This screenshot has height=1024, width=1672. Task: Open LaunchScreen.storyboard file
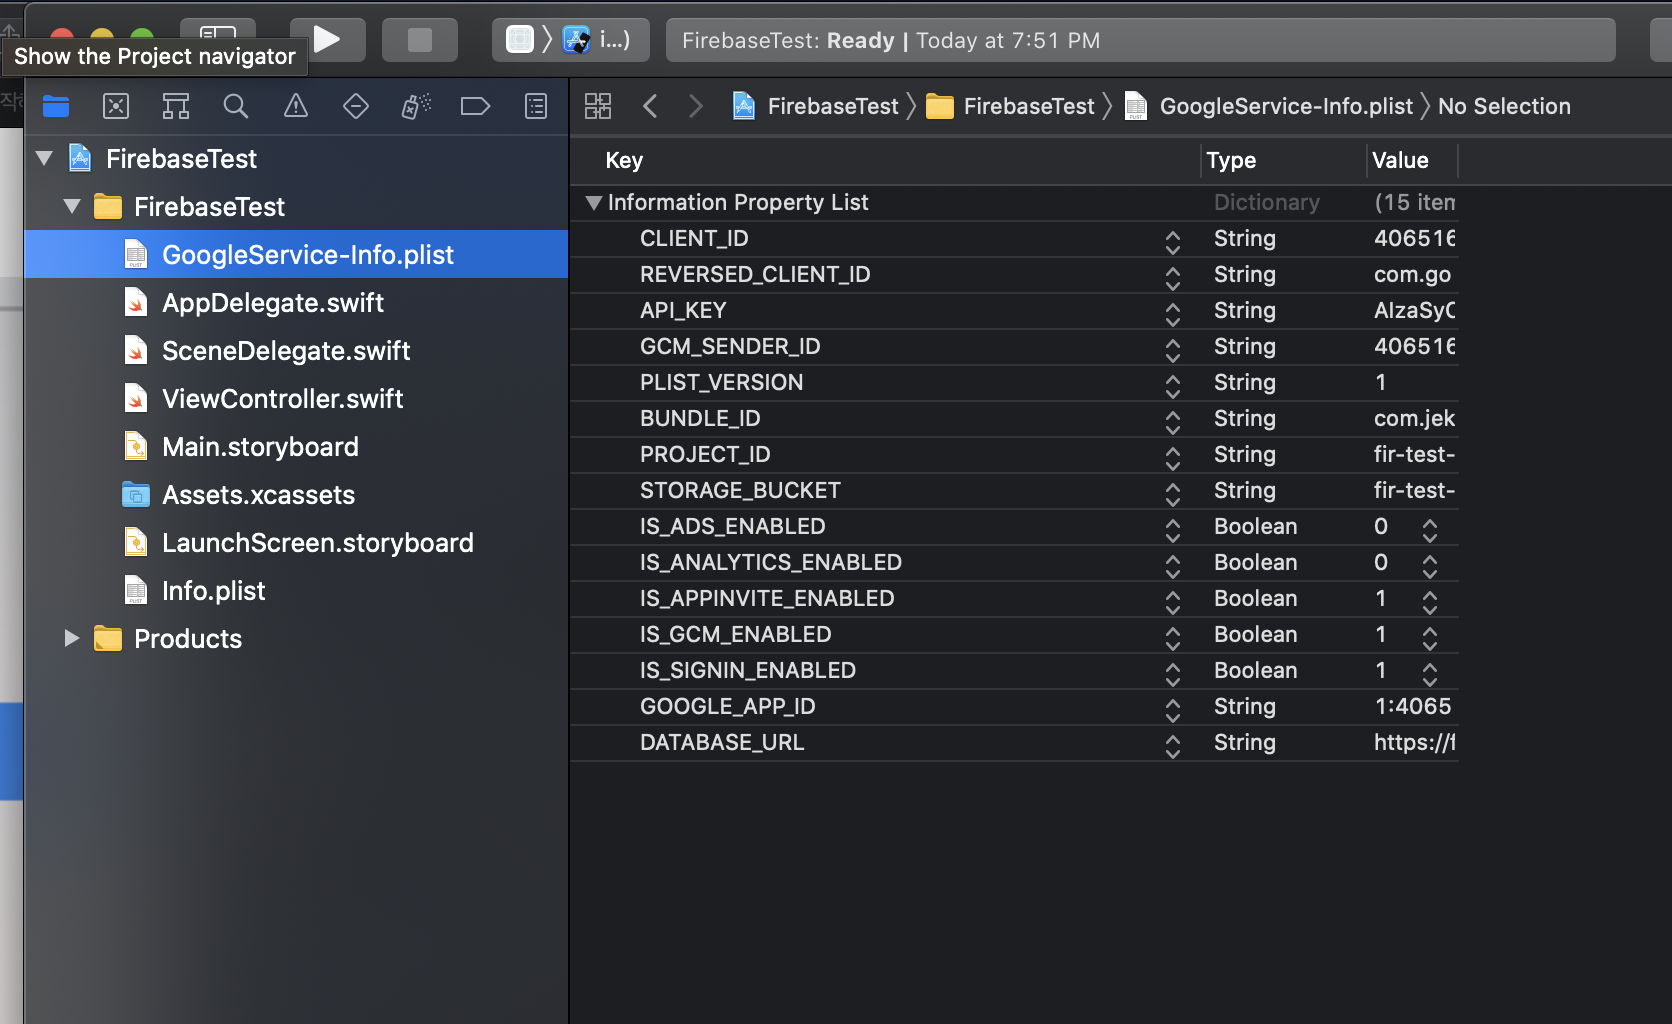pos(296,542)
